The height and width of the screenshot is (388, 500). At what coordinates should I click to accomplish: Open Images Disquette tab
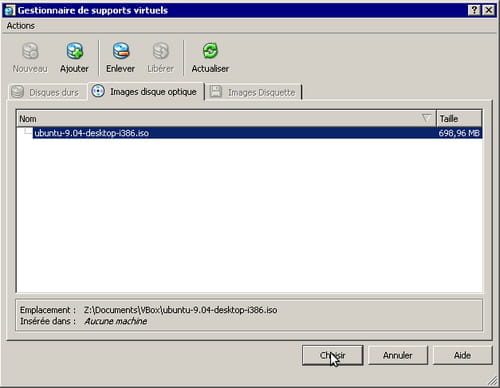[254, 92]
